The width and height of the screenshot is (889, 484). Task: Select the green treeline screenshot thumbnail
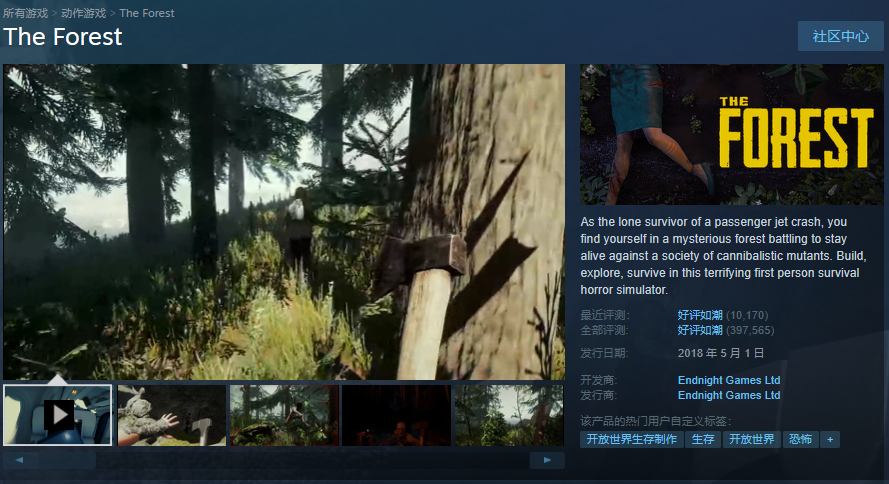pyautogui.click(x=509, y=415)
